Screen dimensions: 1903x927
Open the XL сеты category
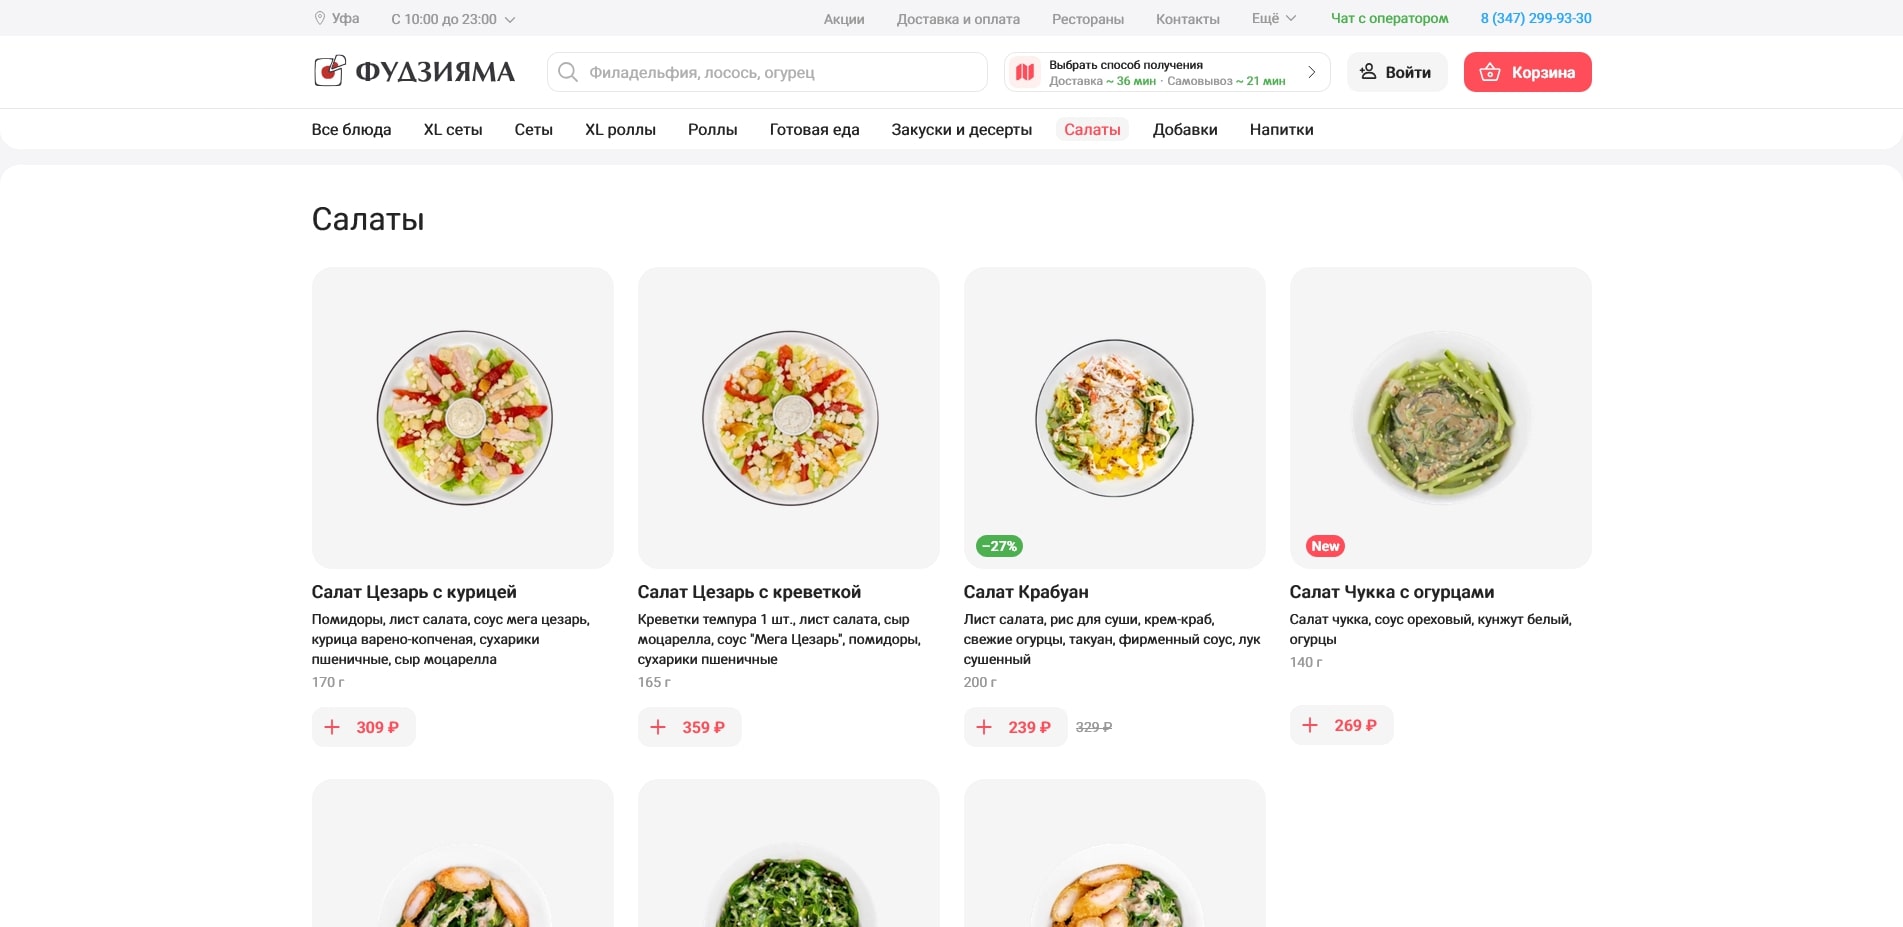[452, 129]
